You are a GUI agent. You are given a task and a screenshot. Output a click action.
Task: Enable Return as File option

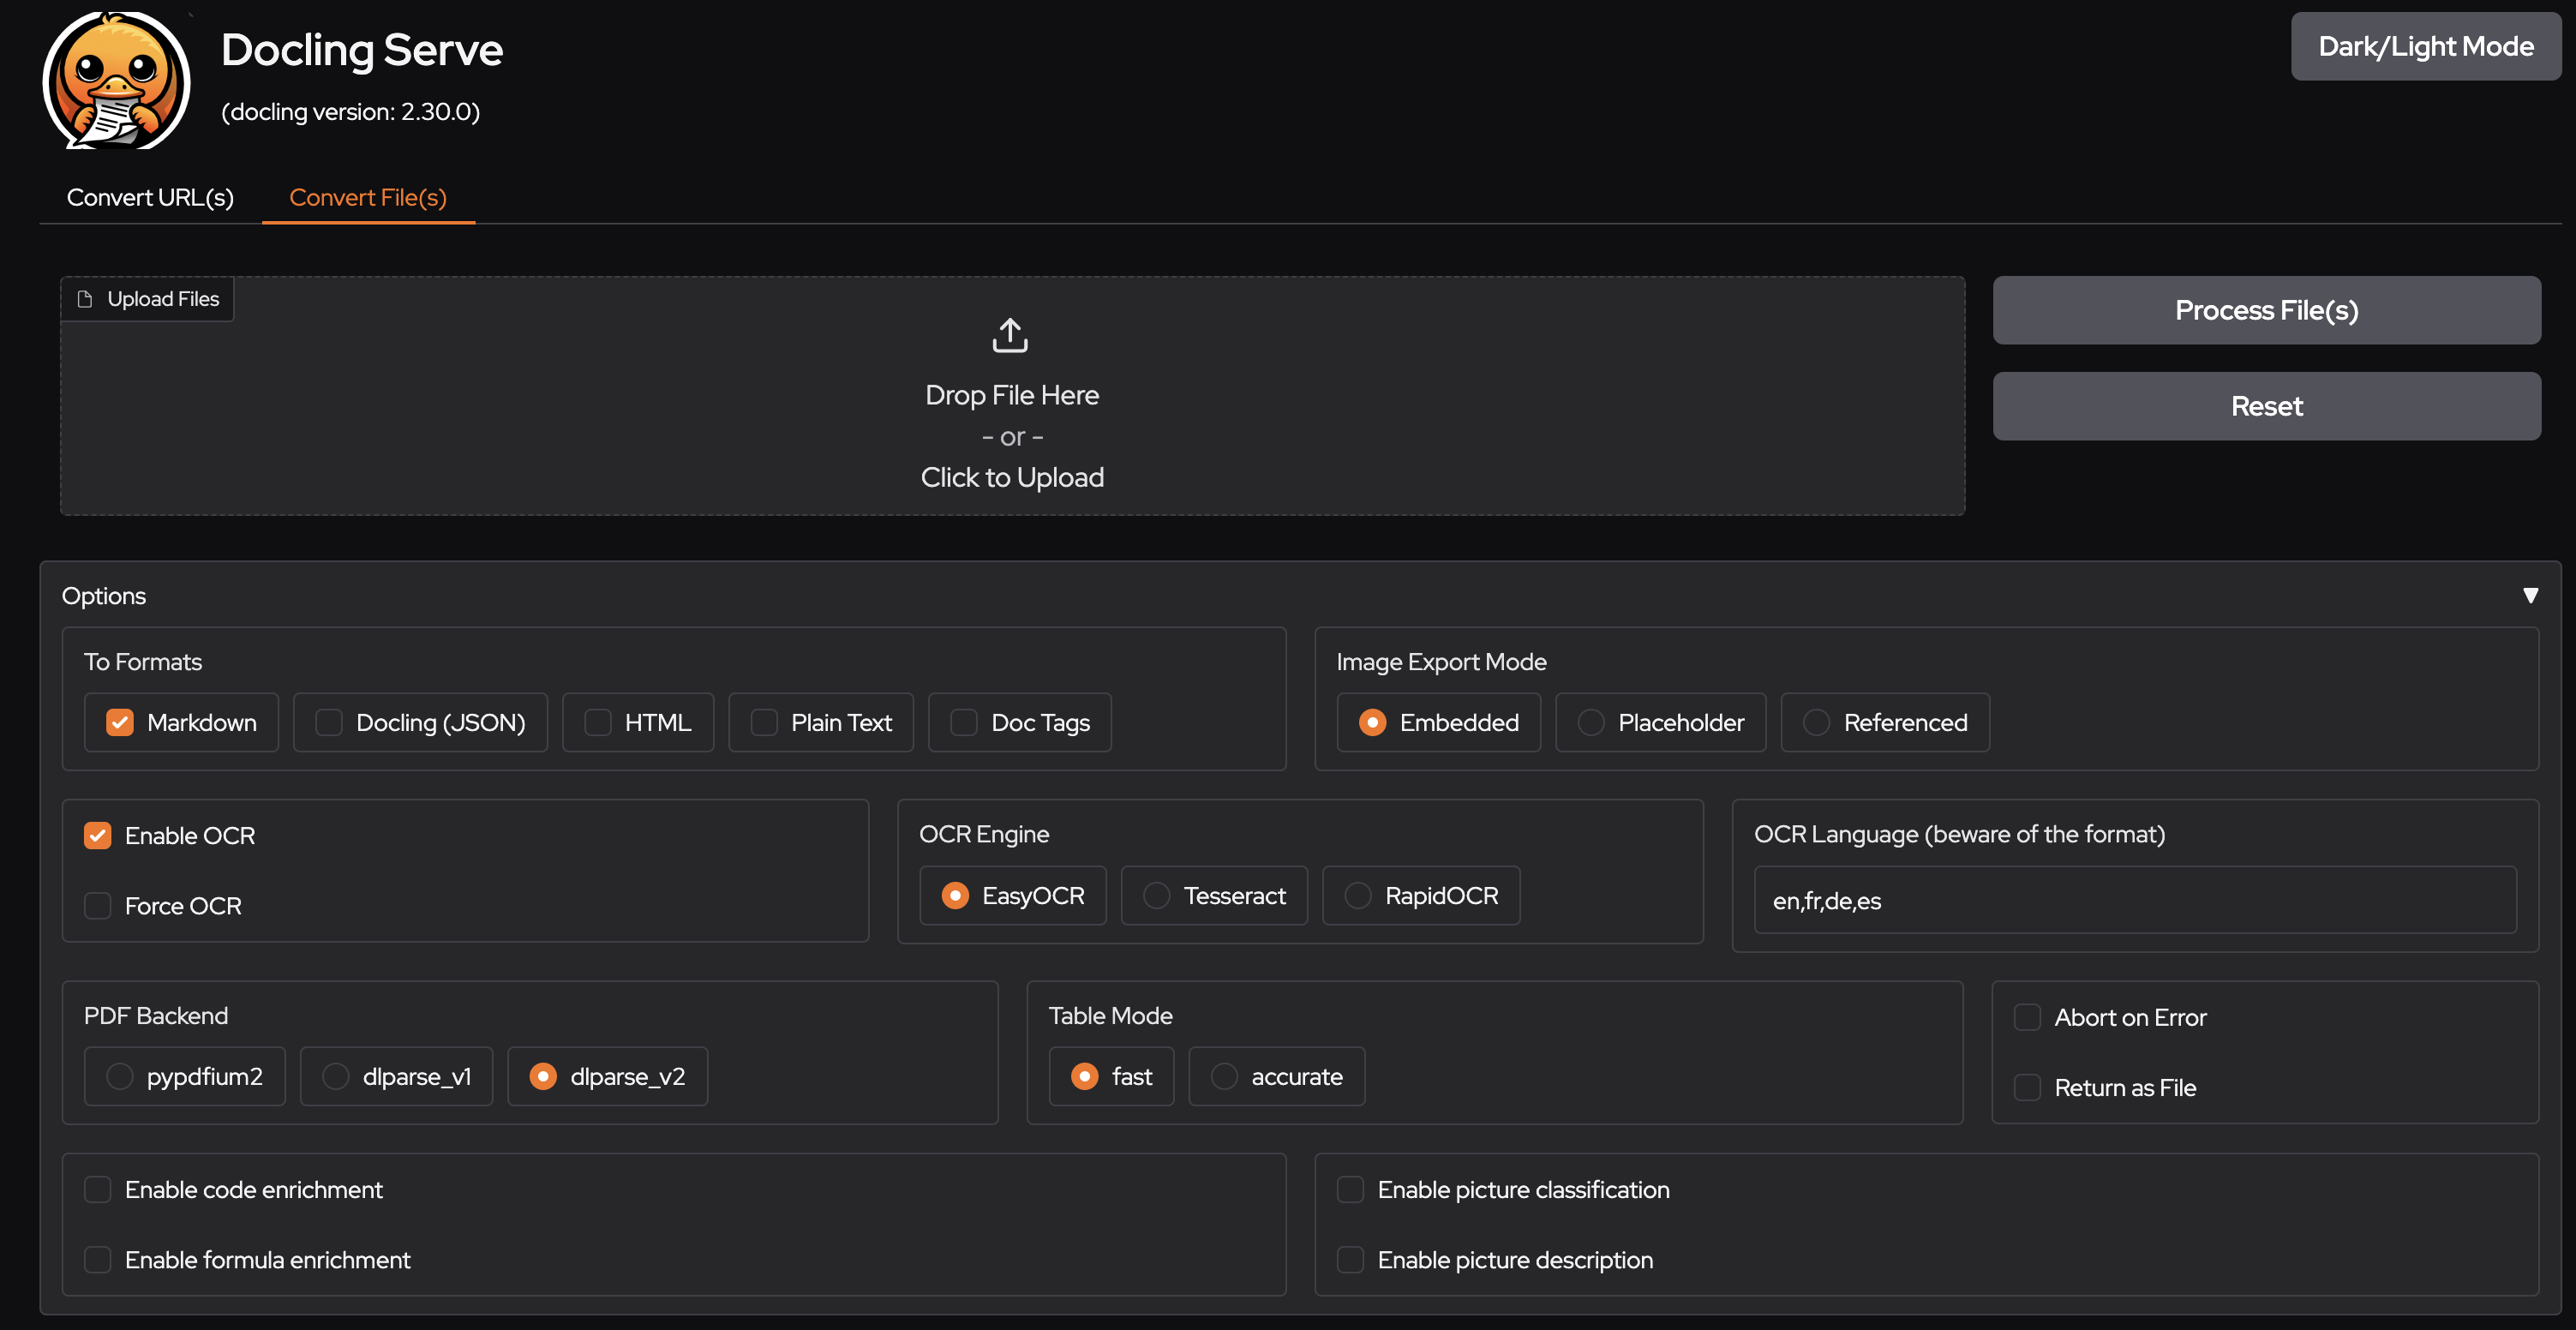[2027, 1087]
